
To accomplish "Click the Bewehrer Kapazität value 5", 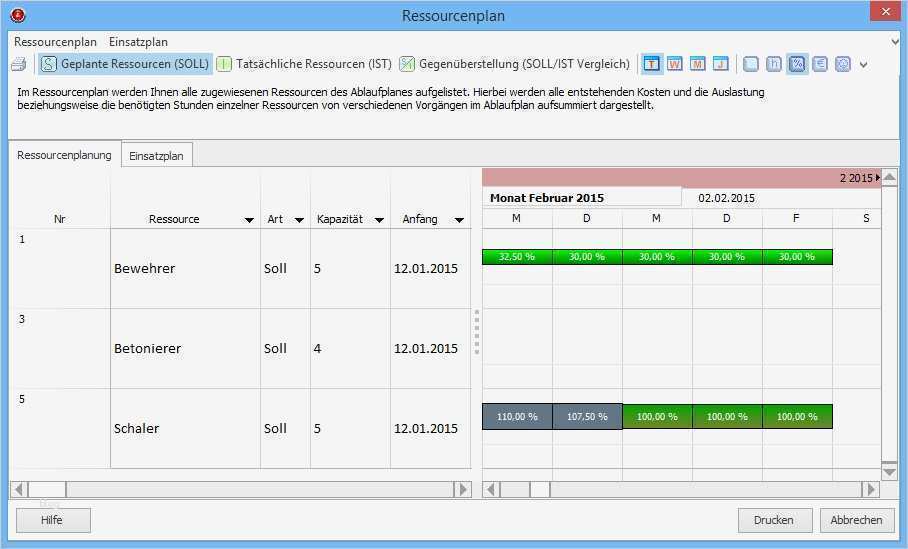I will 317,269.
